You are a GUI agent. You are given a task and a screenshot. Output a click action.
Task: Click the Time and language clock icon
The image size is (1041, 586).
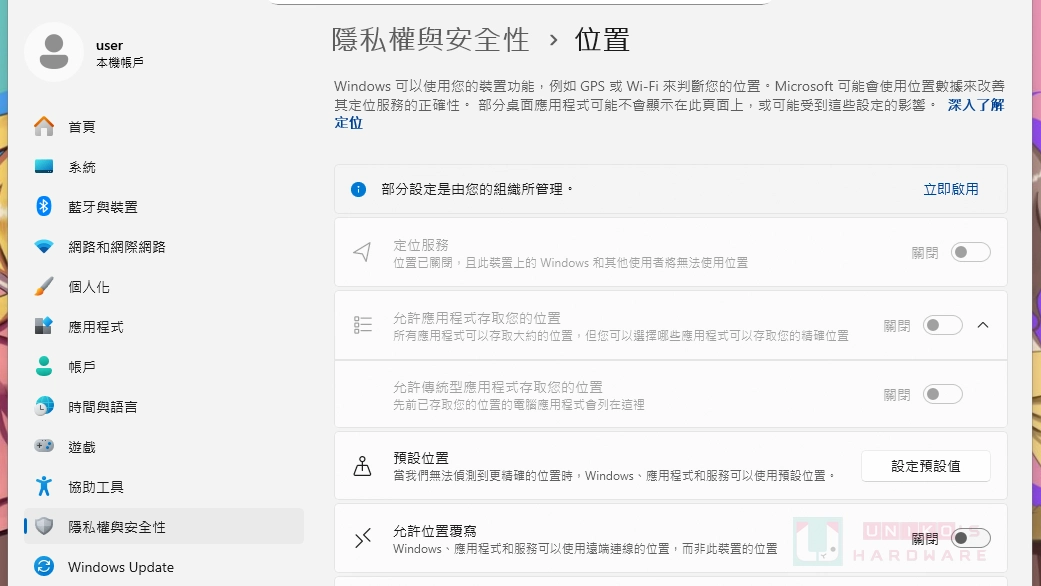point(44,406)
